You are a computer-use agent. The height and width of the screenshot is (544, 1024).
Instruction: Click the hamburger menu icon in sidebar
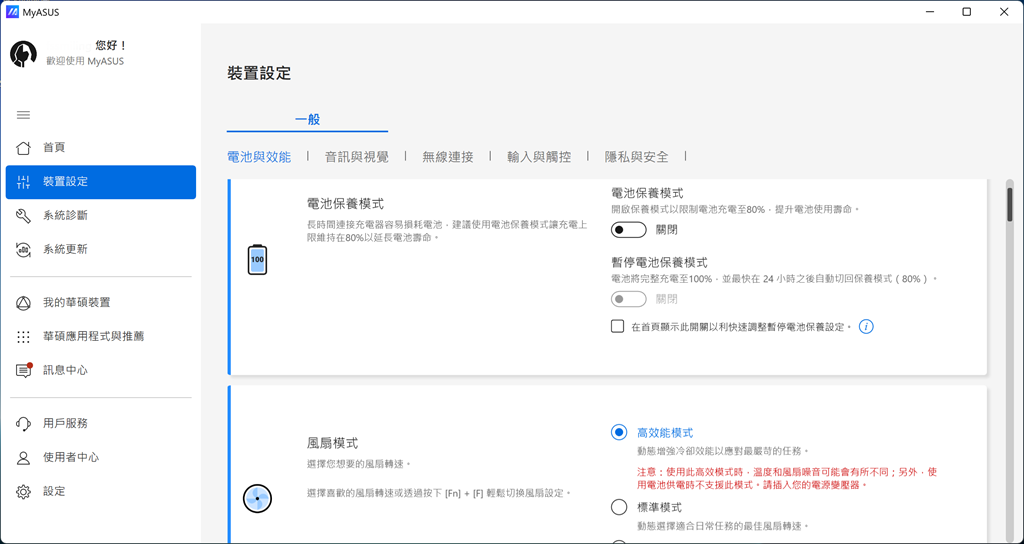24,115
